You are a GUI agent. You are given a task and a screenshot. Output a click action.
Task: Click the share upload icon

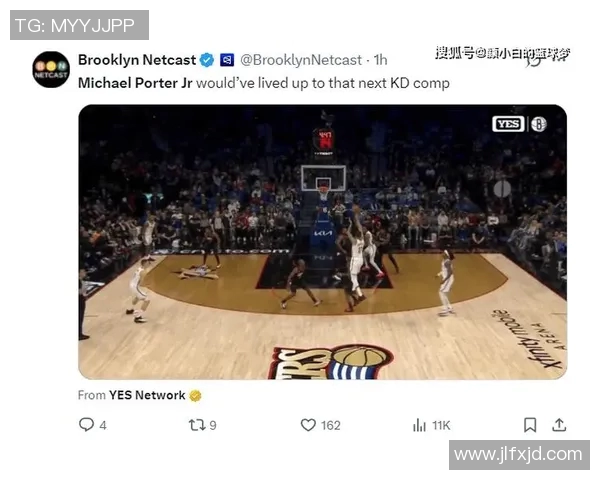click(559, 424)
